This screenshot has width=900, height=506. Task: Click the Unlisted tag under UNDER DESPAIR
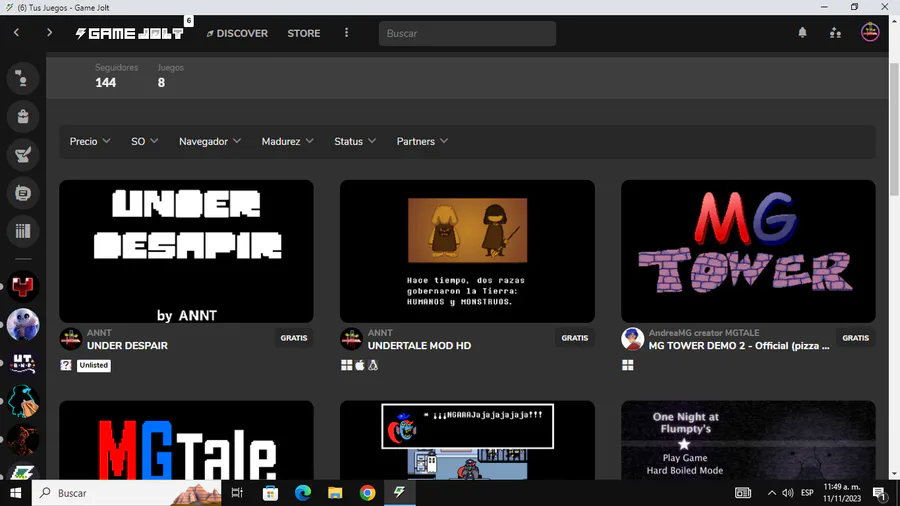(94, 365)
